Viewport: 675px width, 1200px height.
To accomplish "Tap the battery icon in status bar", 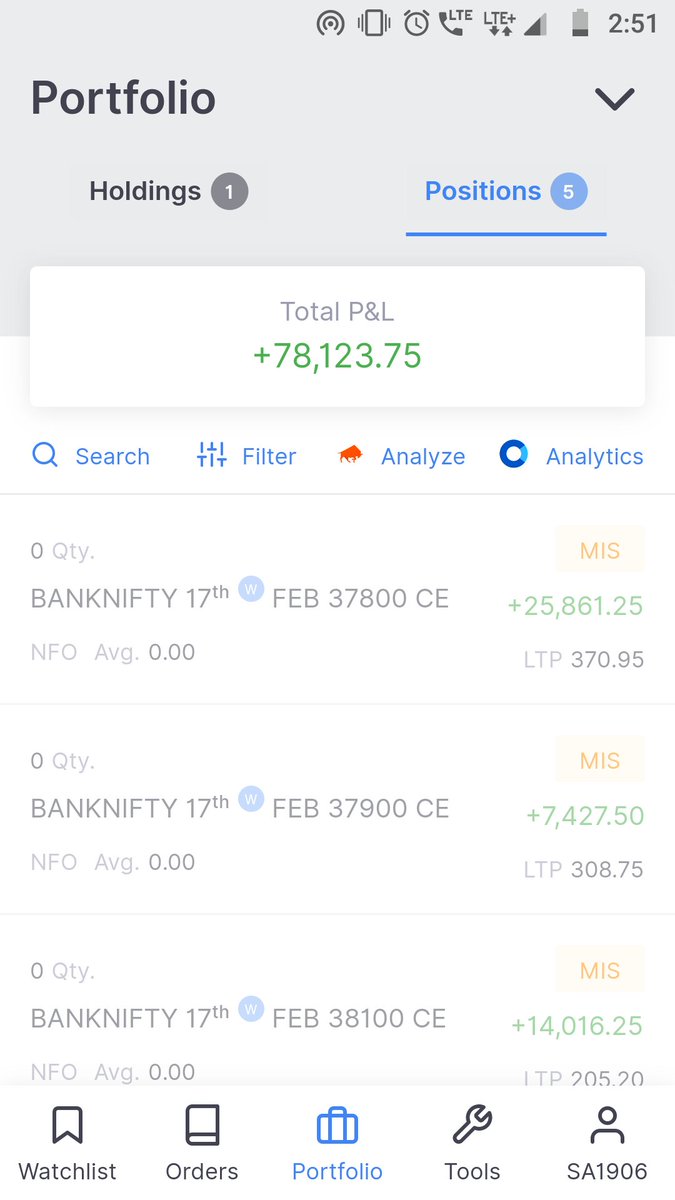I will pyautogui.click(x=580, y=22).
